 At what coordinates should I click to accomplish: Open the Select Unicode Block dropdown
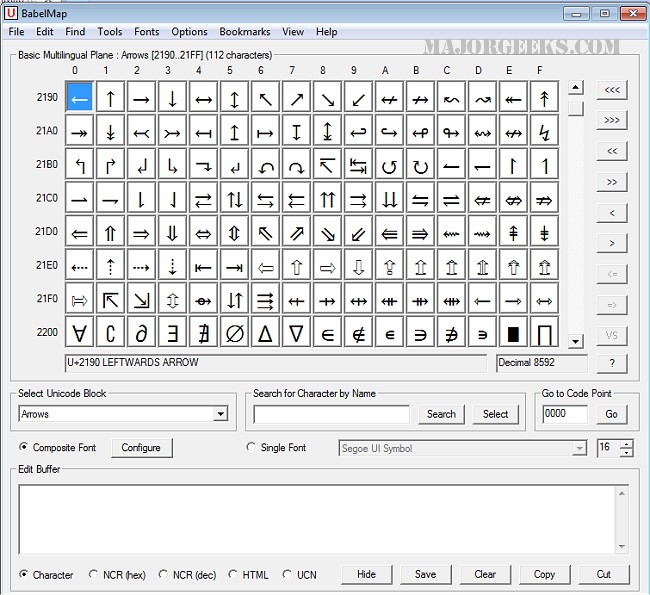click(220, 414)
